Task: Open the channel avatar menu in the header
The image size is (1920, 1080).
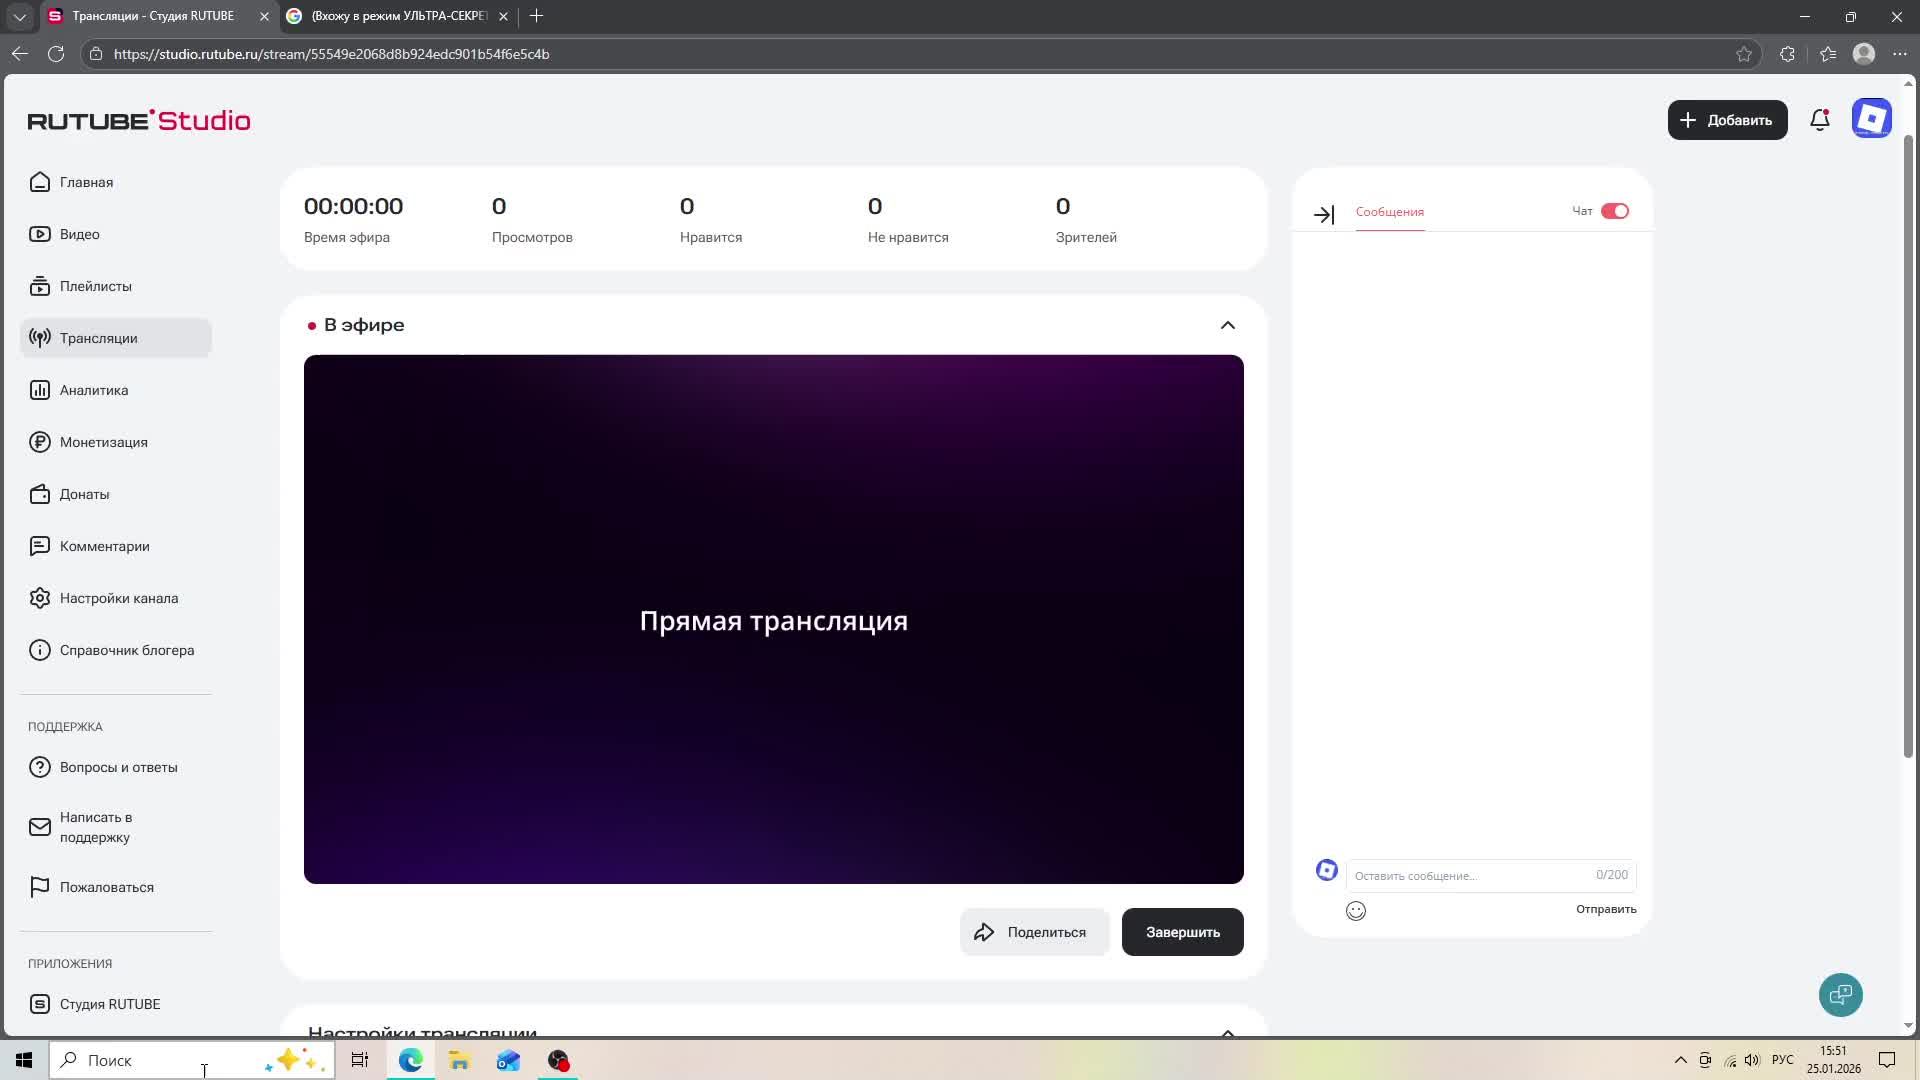Action: click(x=1871, y=119)
